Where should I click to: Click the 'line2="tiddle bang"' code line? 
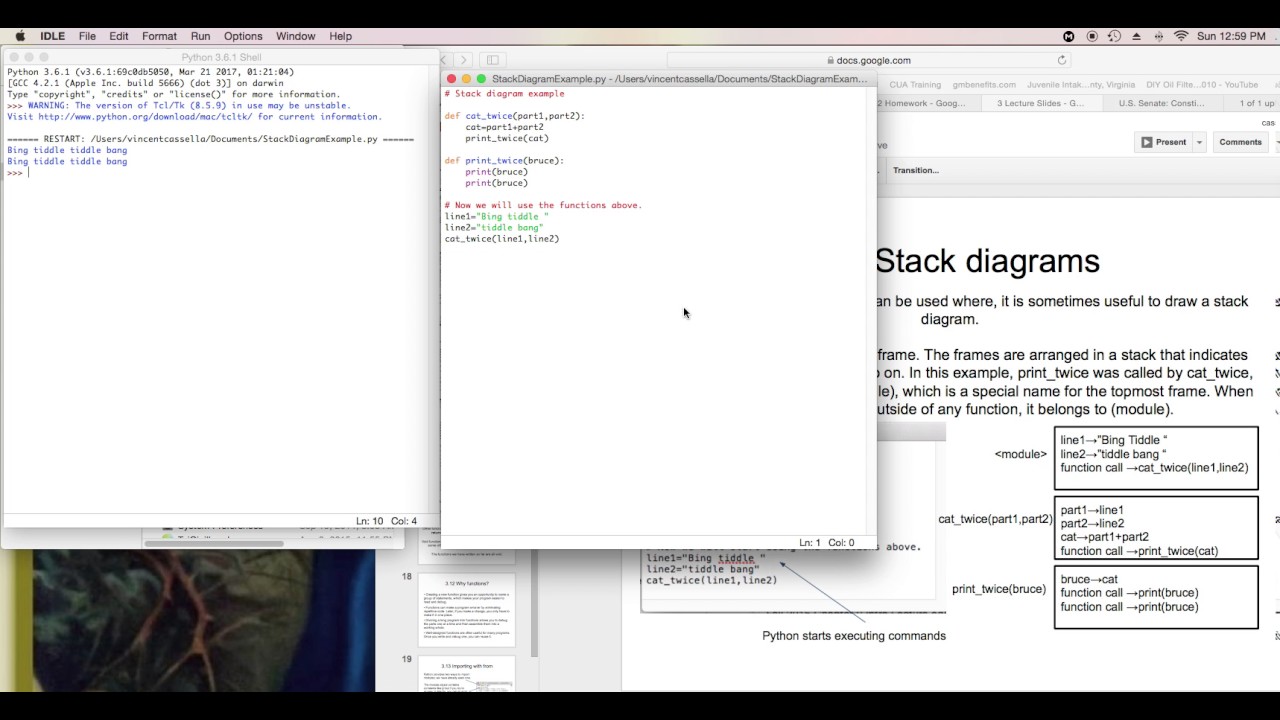click(494, 228)
